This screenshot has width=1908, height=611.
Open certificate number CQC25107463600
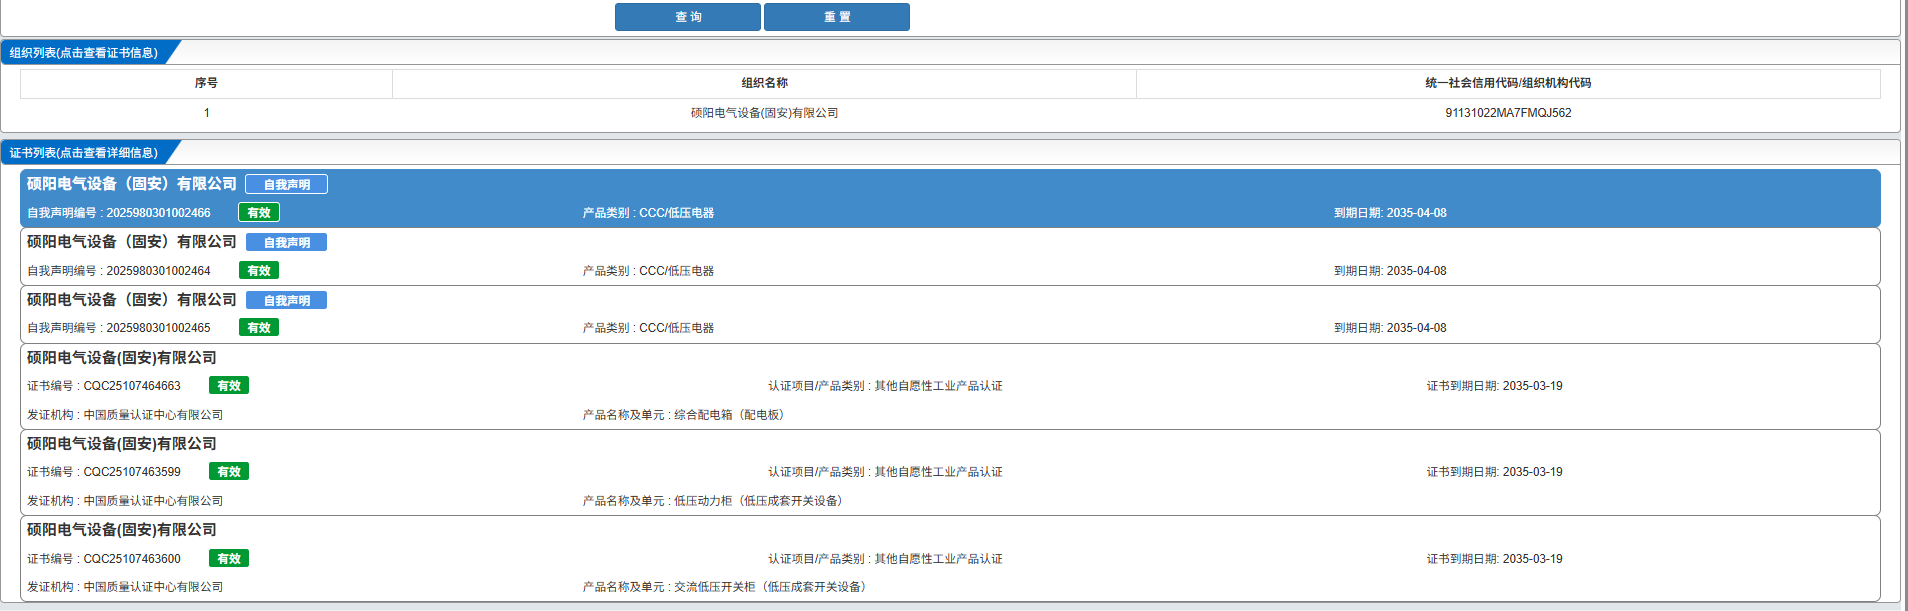click(132, 559)
